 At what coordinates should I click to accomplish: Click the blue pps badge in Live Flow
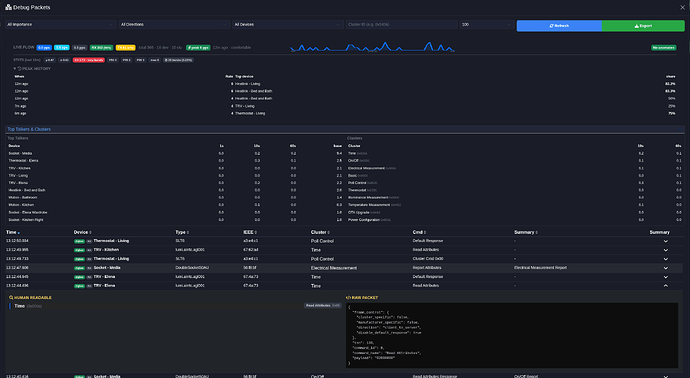[x=44, y=48]
